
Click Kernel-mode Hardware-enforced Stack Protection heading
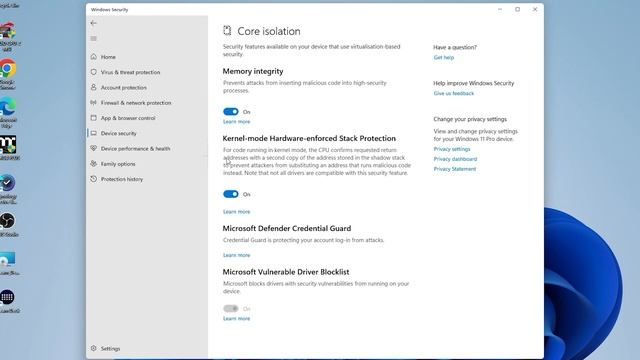click(x=309, y=138)
